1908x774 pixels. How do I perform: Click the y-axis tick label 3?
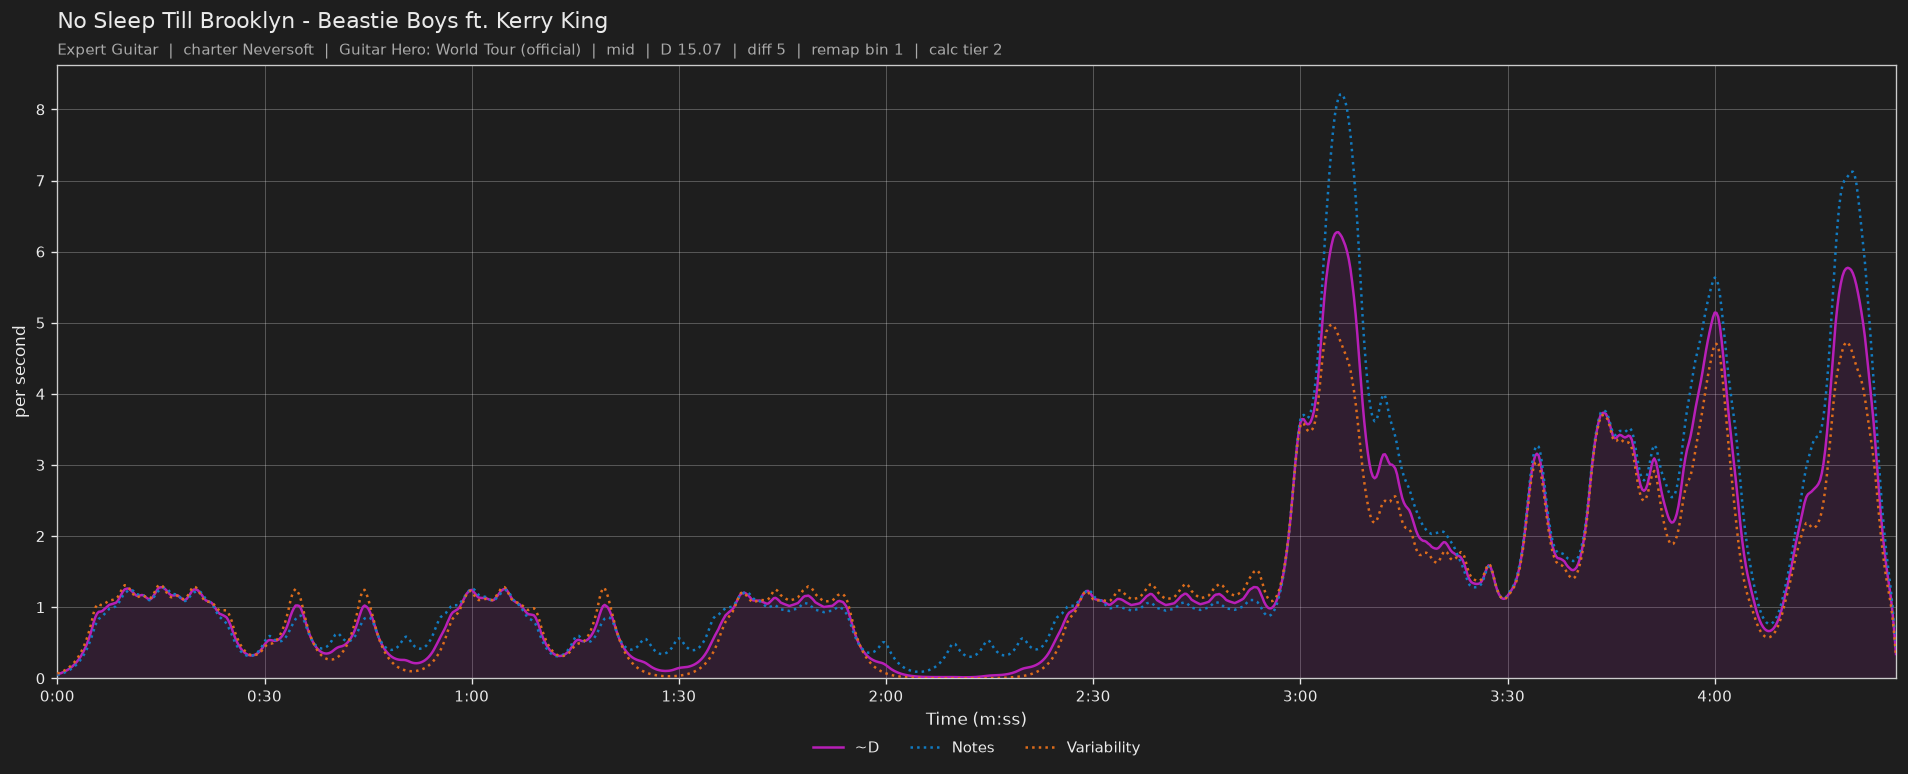click(41, 466)
